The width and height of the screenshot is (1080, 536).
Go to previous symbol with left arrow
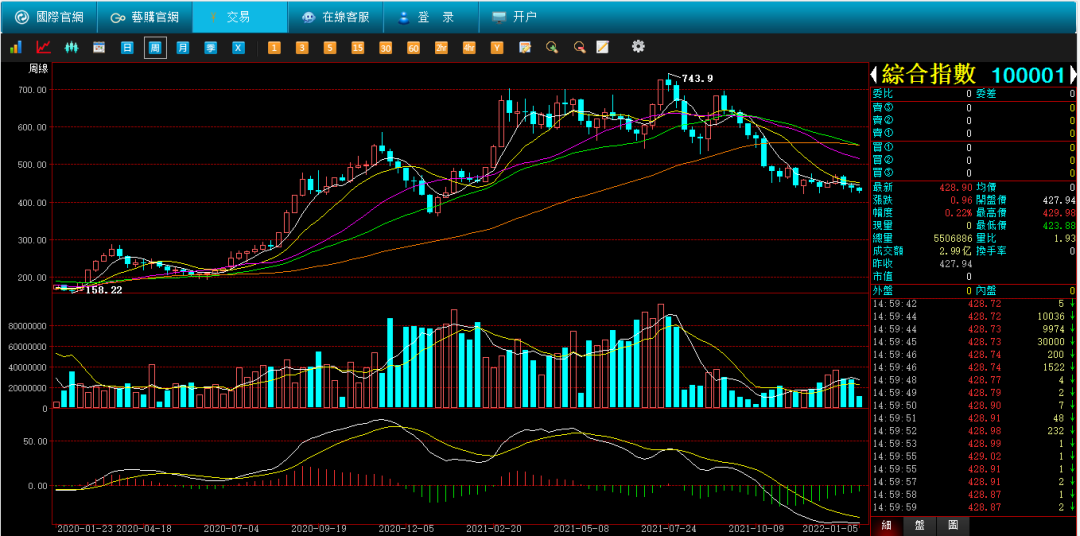click(x=873, y=74)
